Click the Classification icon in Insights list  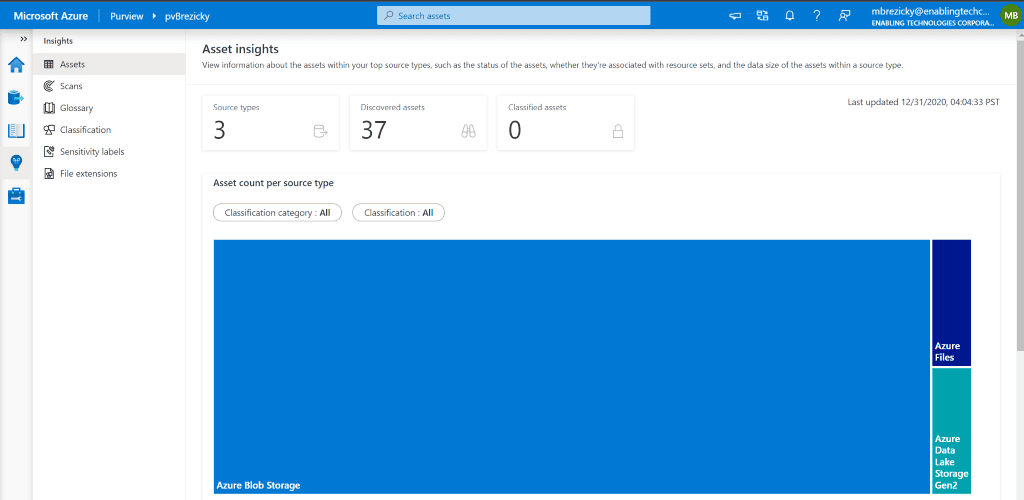(48, 130)
